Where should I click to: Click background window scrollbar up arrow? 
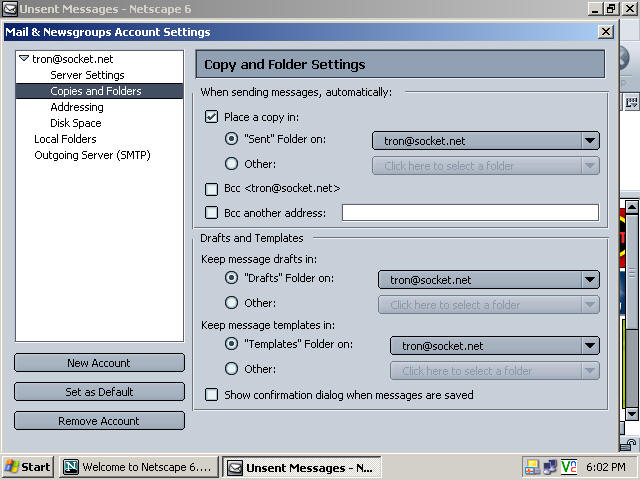[632, 207]
